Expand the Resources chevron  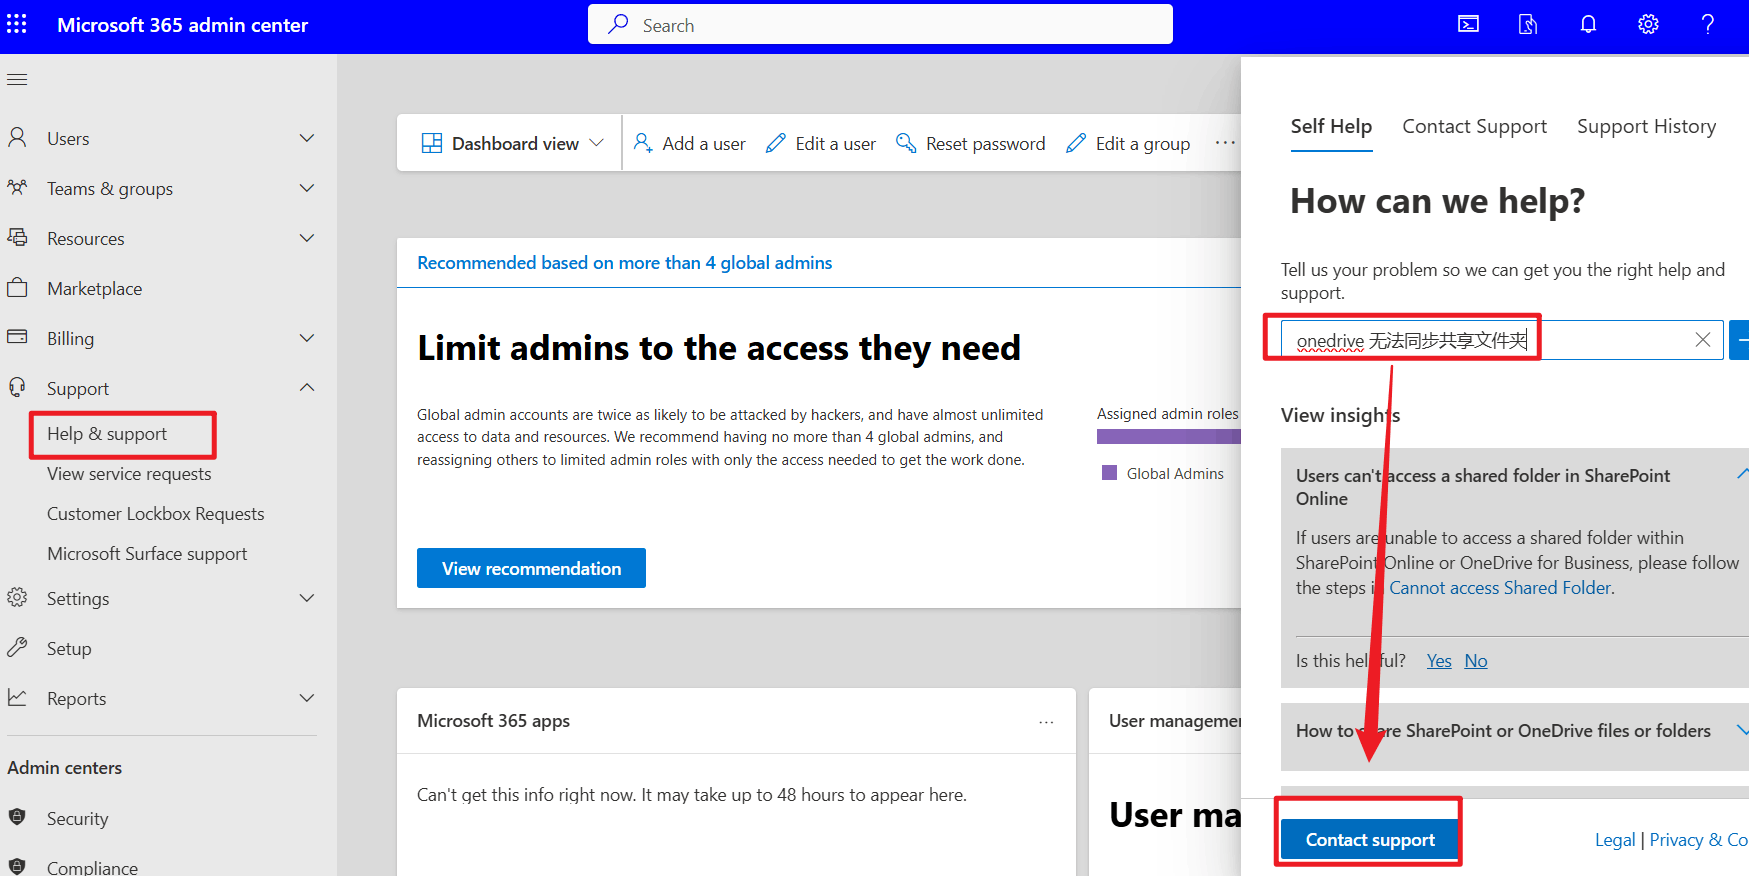(x=307, y=238)
